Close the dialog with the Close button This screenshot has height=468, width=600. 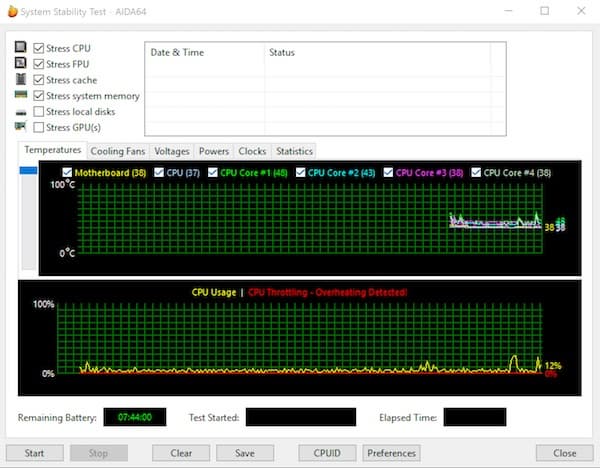click(x=564, y=453)
